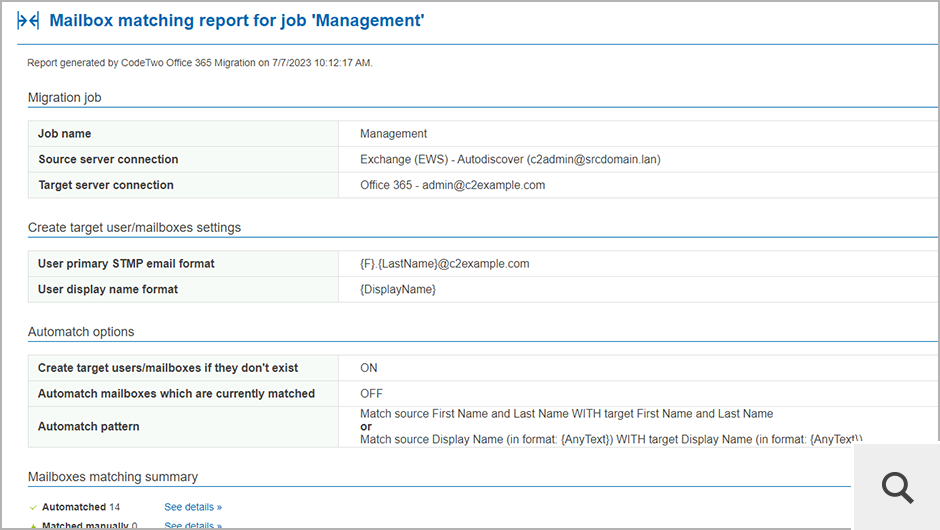Select the 'ON' value

369,368
